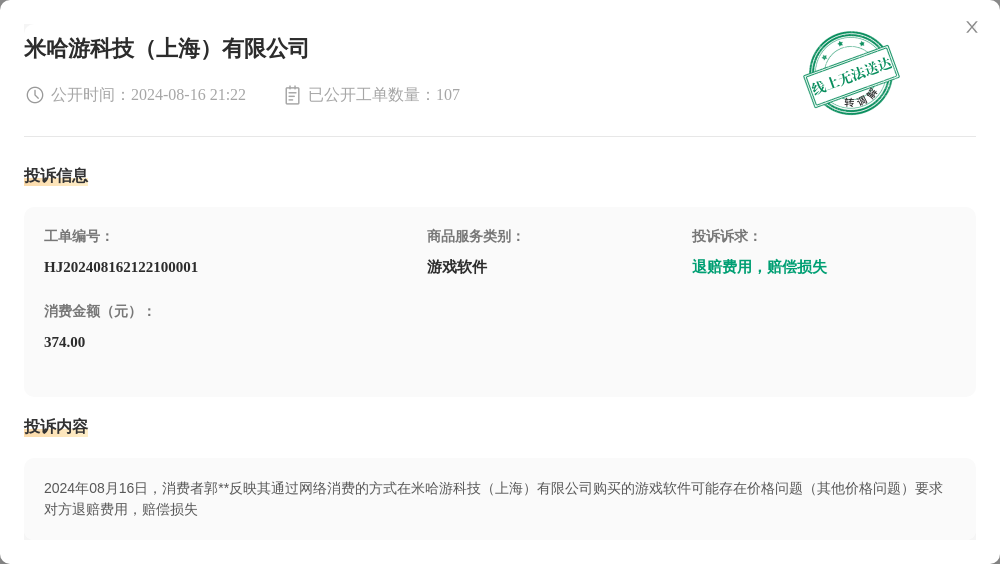The width and height of the screenshot is (1000, 564).
Task: Click the 投诉内容 section heading
Action: 56,426
